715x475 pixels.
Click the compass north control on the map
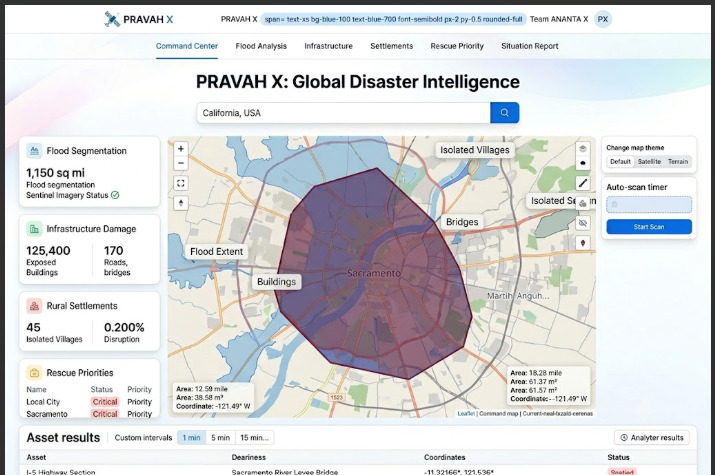pos(181,203)
